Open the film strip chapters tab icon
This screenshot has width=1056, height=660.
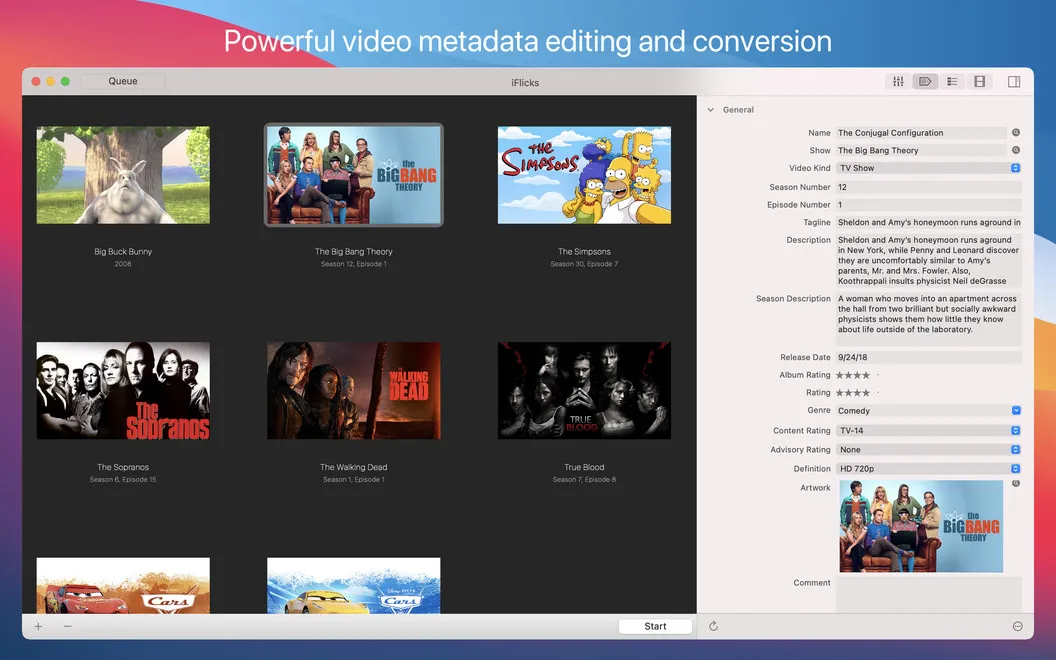tap(979, 81)
